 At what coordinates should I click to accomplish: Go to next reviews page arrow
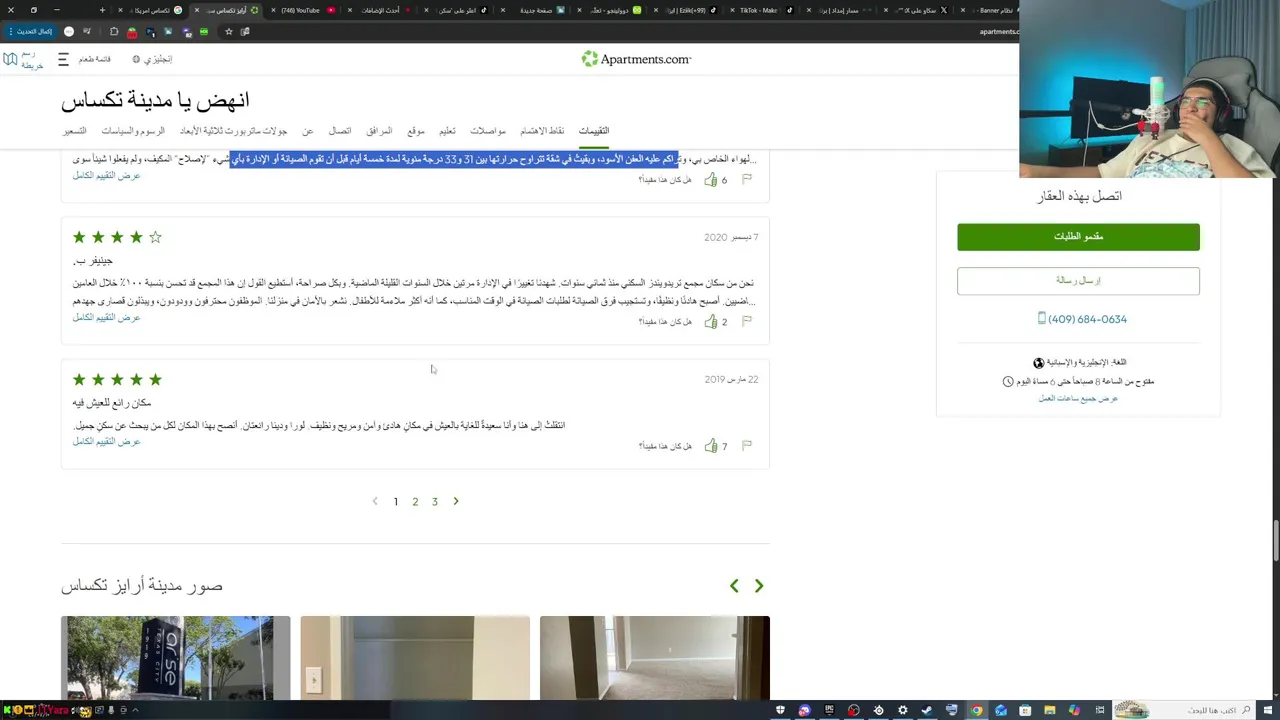(x=456, y=501)
